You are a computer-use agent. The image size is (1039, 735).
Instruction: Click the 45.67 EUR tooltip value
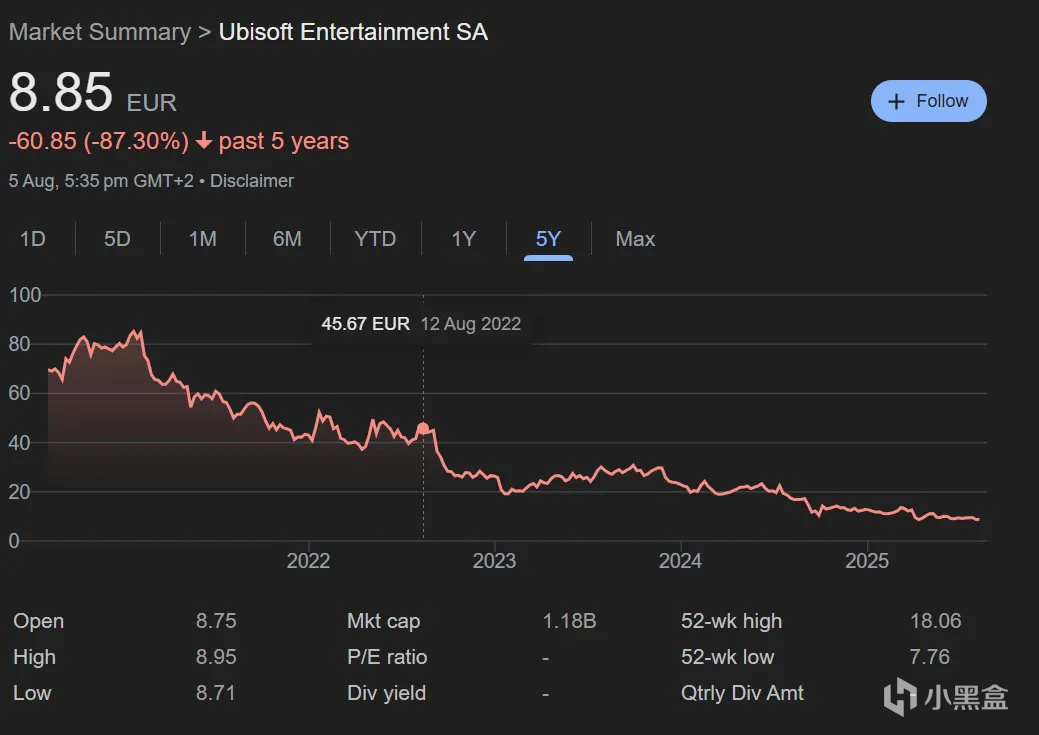[x=366, y=323]
